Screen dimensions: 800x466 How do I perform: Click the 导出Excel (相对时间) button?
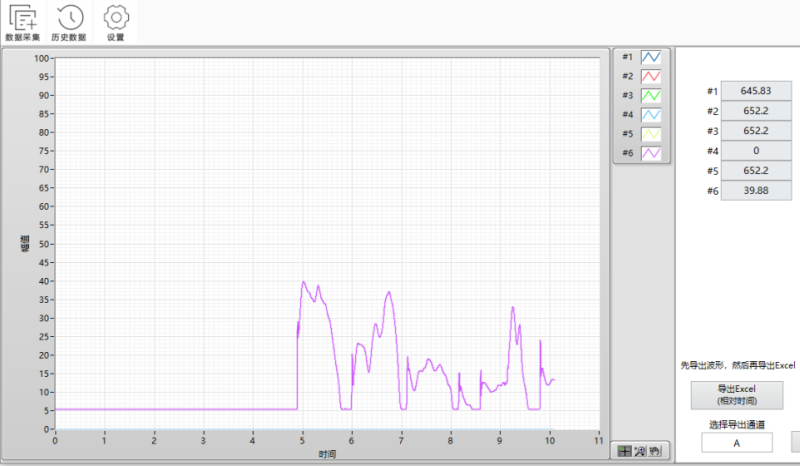click(x=736, y=394)
